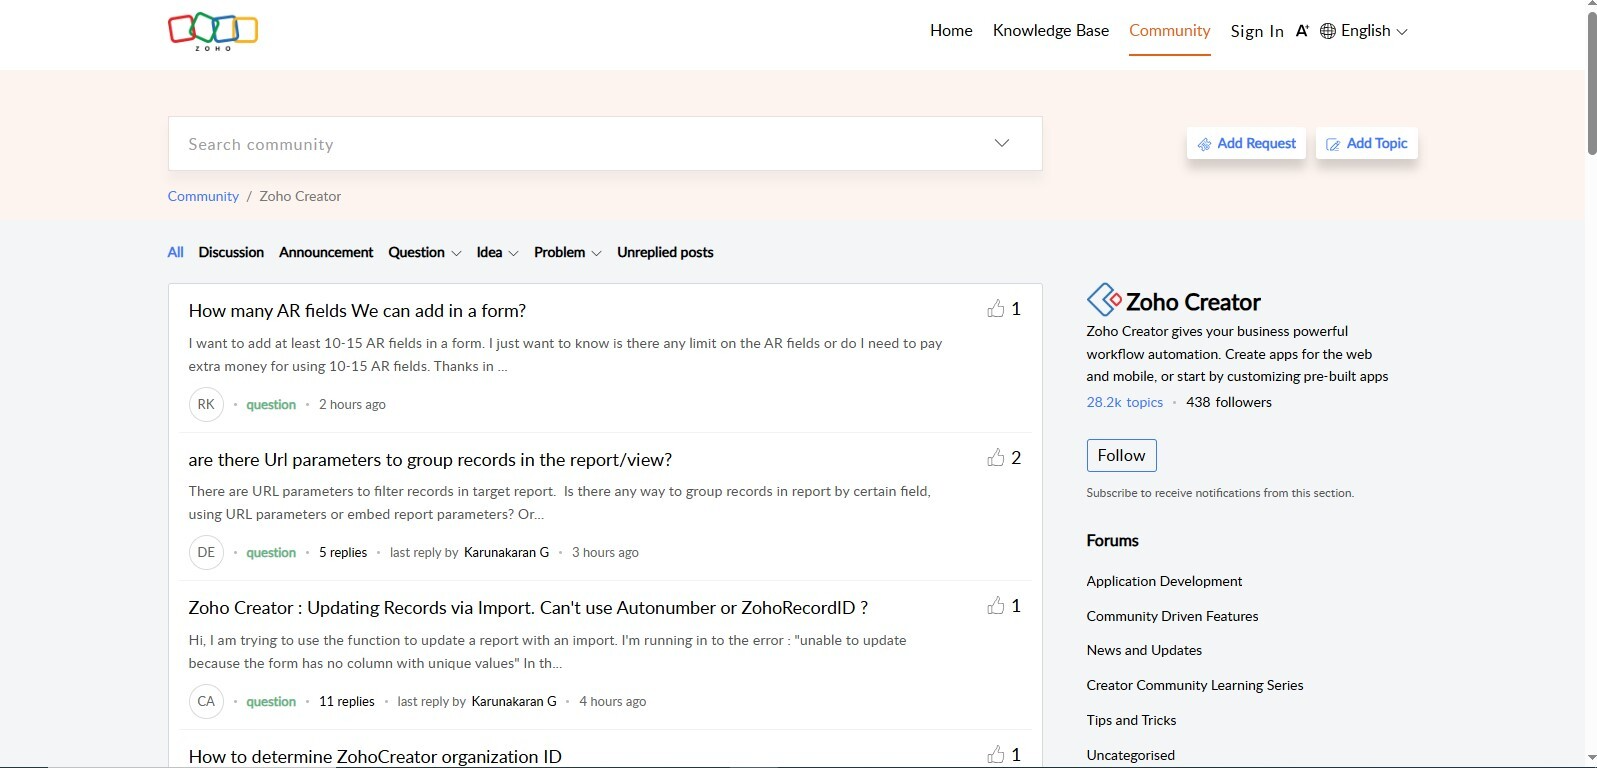Click the Zoho Creator product logo icon
Viewport: 1597px width, 768px height.
tap(1104, 300)
